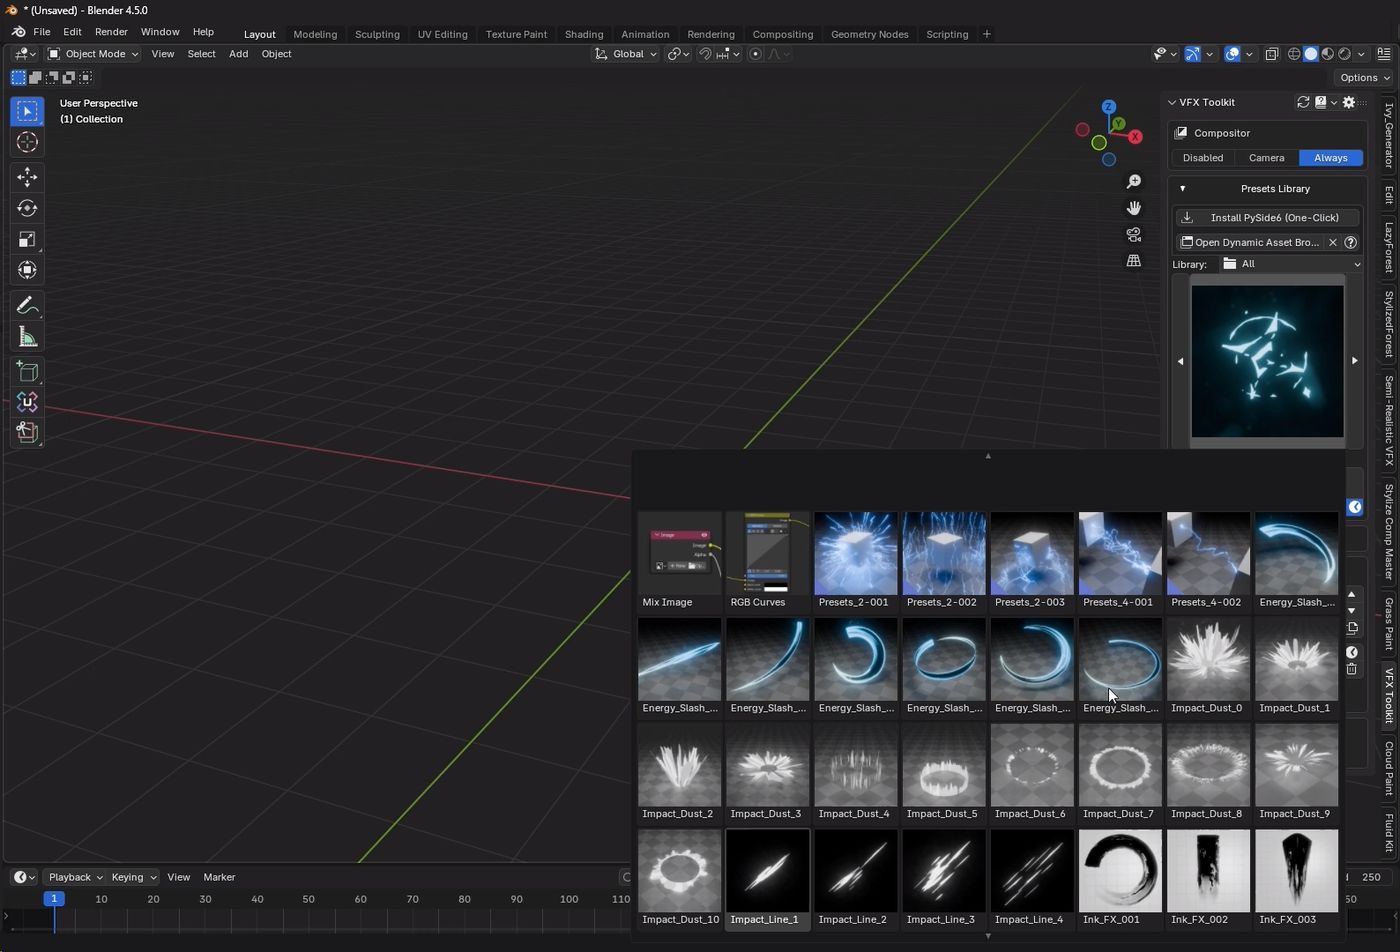The height and width of the screenshot is (952, 1400).
Task: Choose the Move tool
Action: point(27,177)
